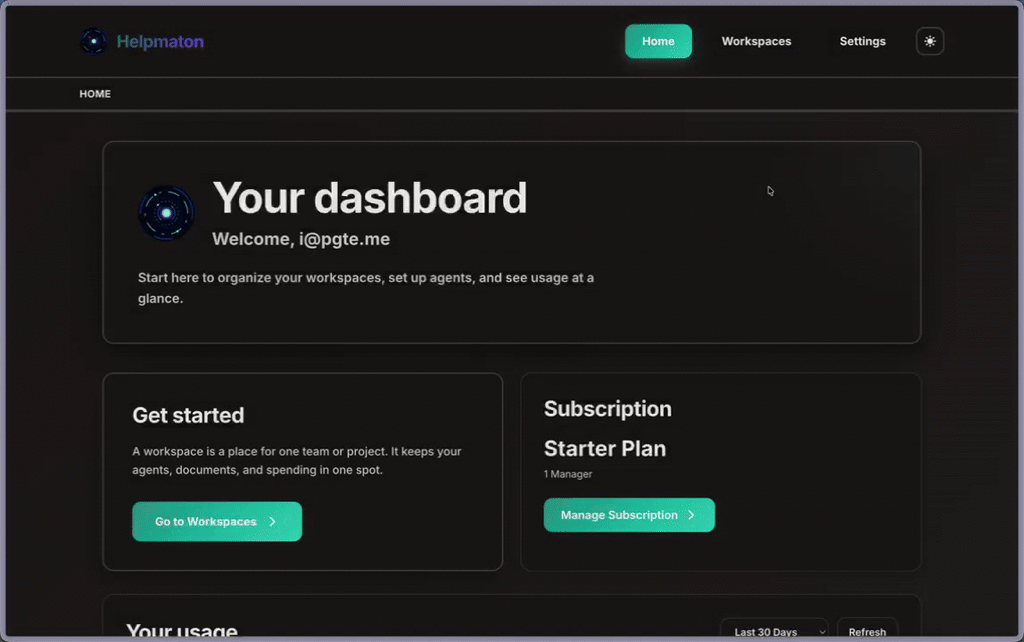This screenshot has height=642, width=1024.
Task: Click the 'Subscription' heading
Action: click(607, 409)
